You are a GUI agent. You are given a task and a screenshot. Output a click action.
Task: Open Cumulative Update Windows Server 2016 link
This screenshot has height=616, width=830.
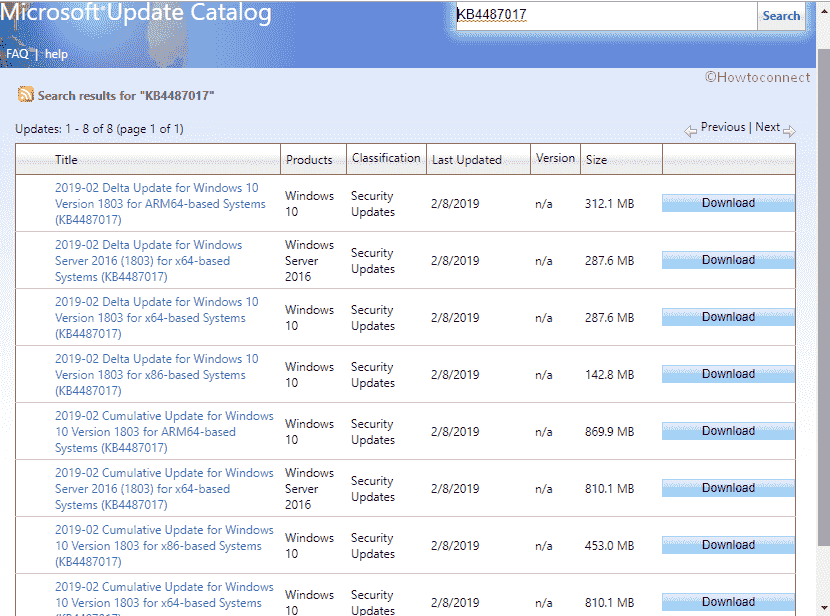tap(164, 488)
